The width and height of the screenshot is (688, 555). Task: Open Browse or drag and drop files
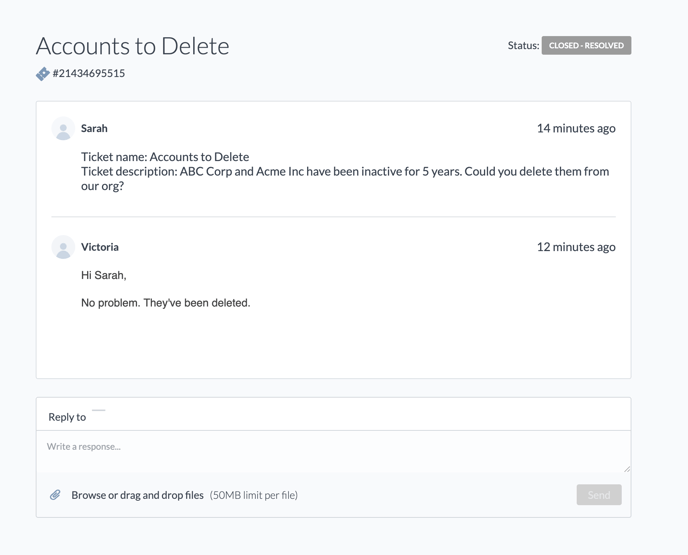[x=137, y=495]
